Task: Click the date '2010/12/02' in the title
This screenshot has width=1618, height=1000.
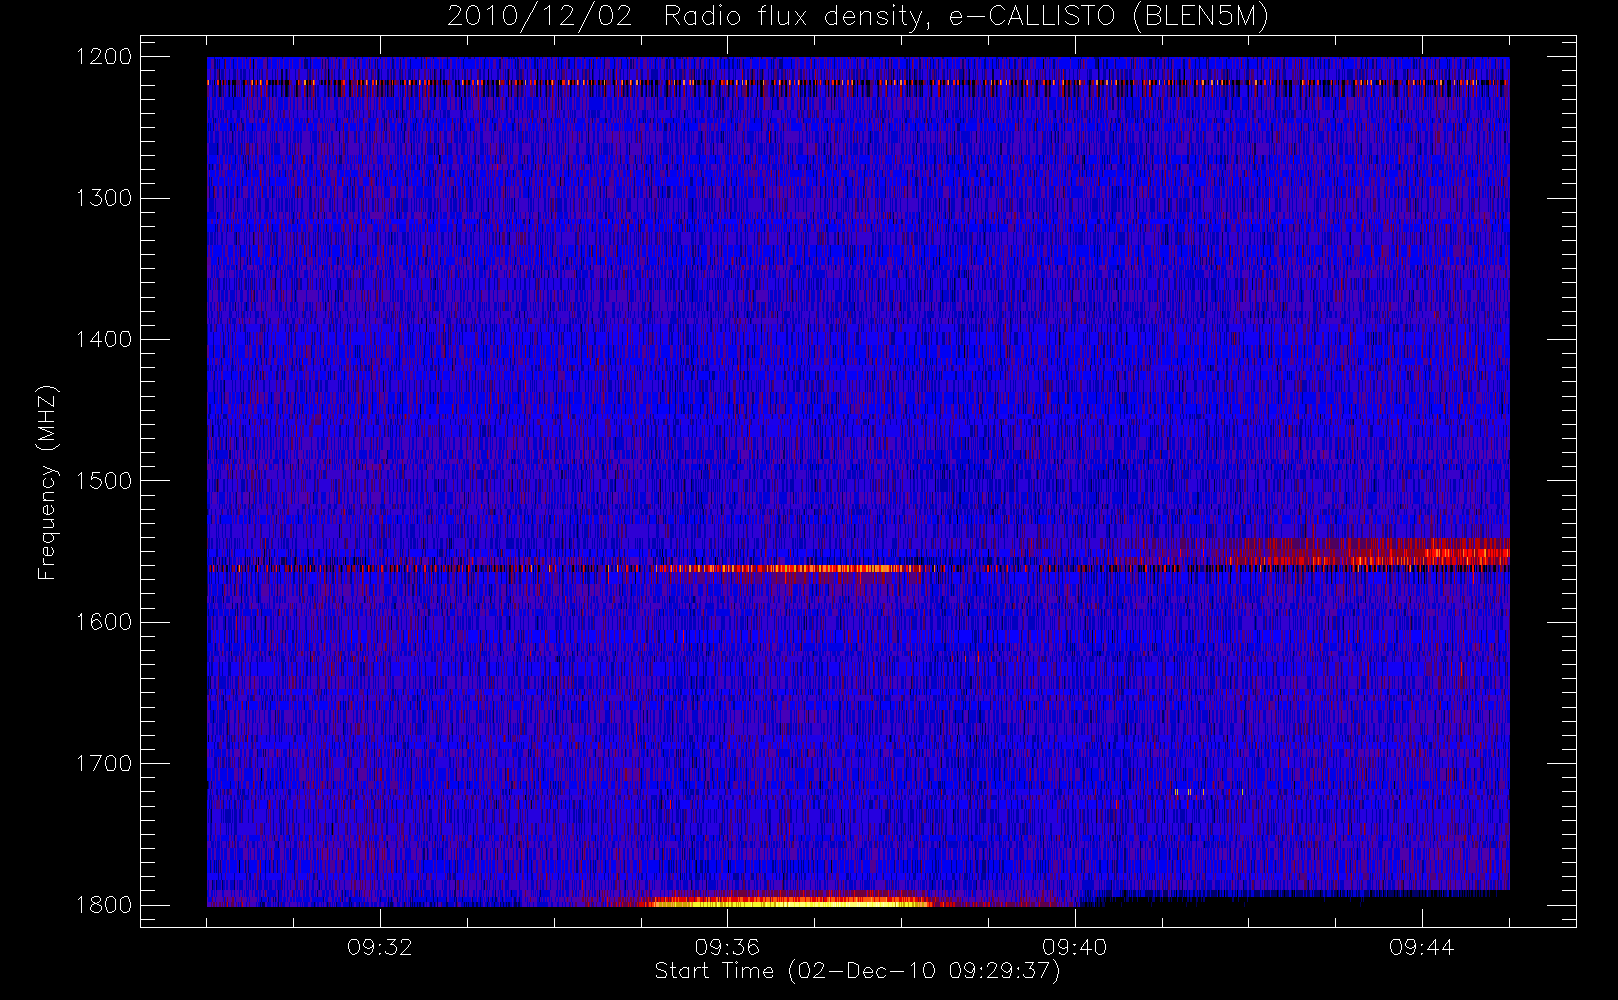Action: [540, 17]
